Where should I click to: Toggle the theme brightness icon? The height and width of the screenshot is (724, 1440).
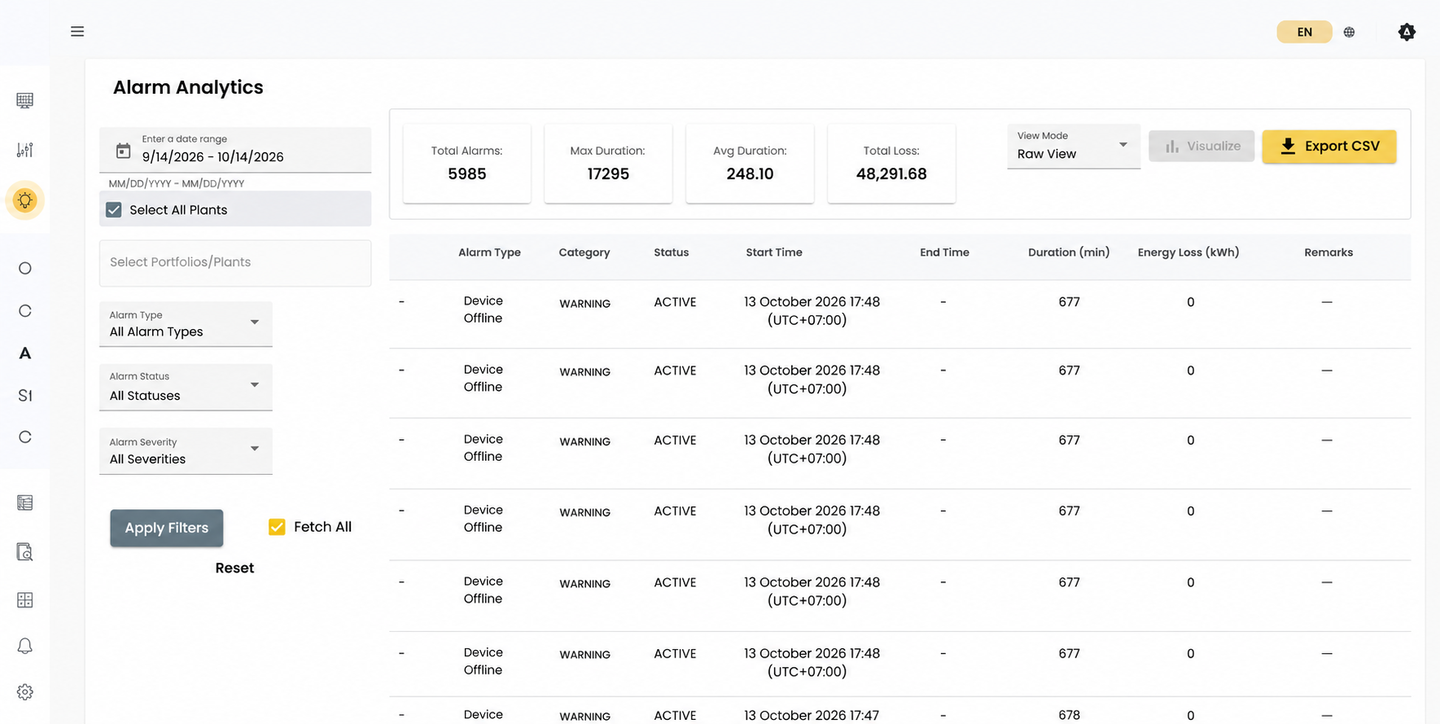click(x=1407, y=32)
